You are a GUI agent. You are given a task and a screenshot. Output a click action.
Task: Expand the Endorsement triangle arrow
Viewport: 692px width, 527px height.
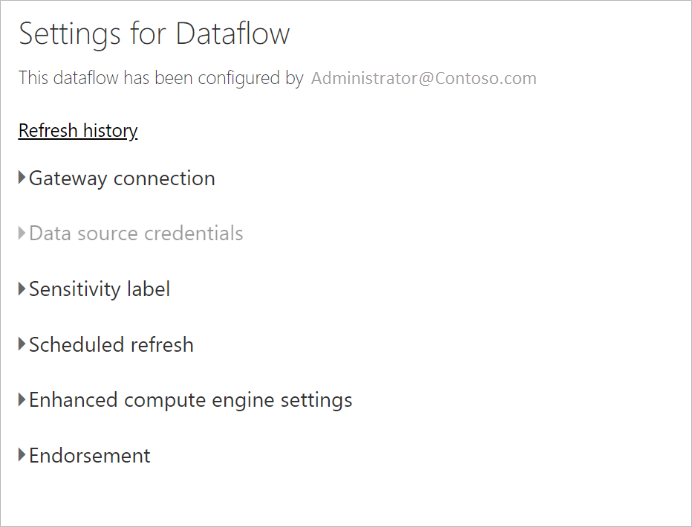point(23,456)
